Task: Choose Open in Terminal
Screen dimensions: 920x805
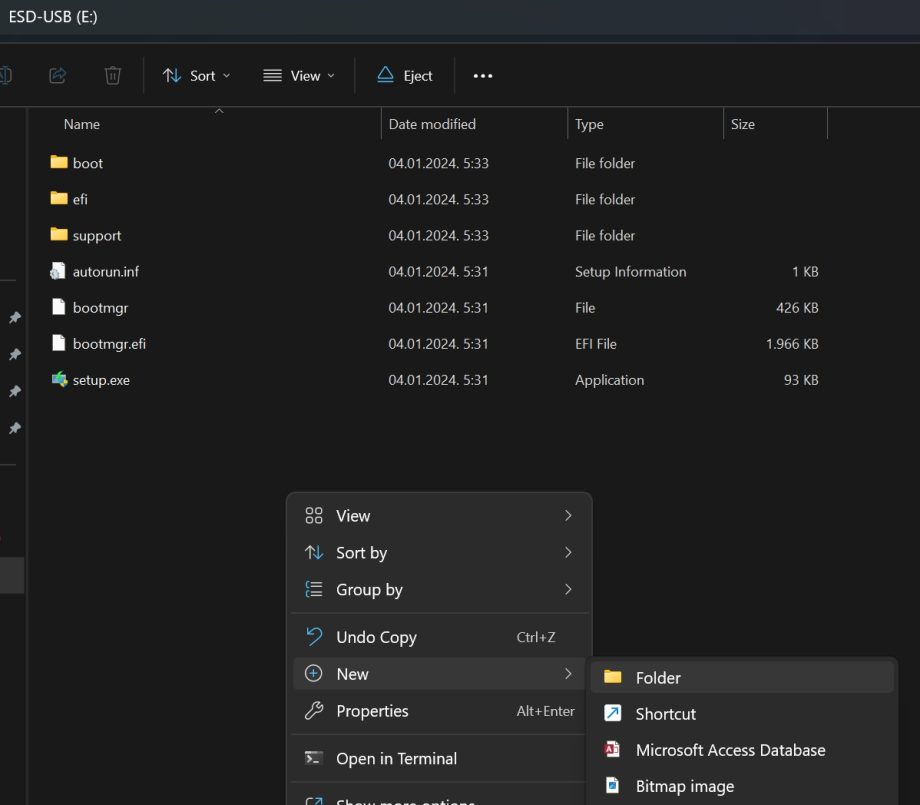Action: click(x=396, y=758)
